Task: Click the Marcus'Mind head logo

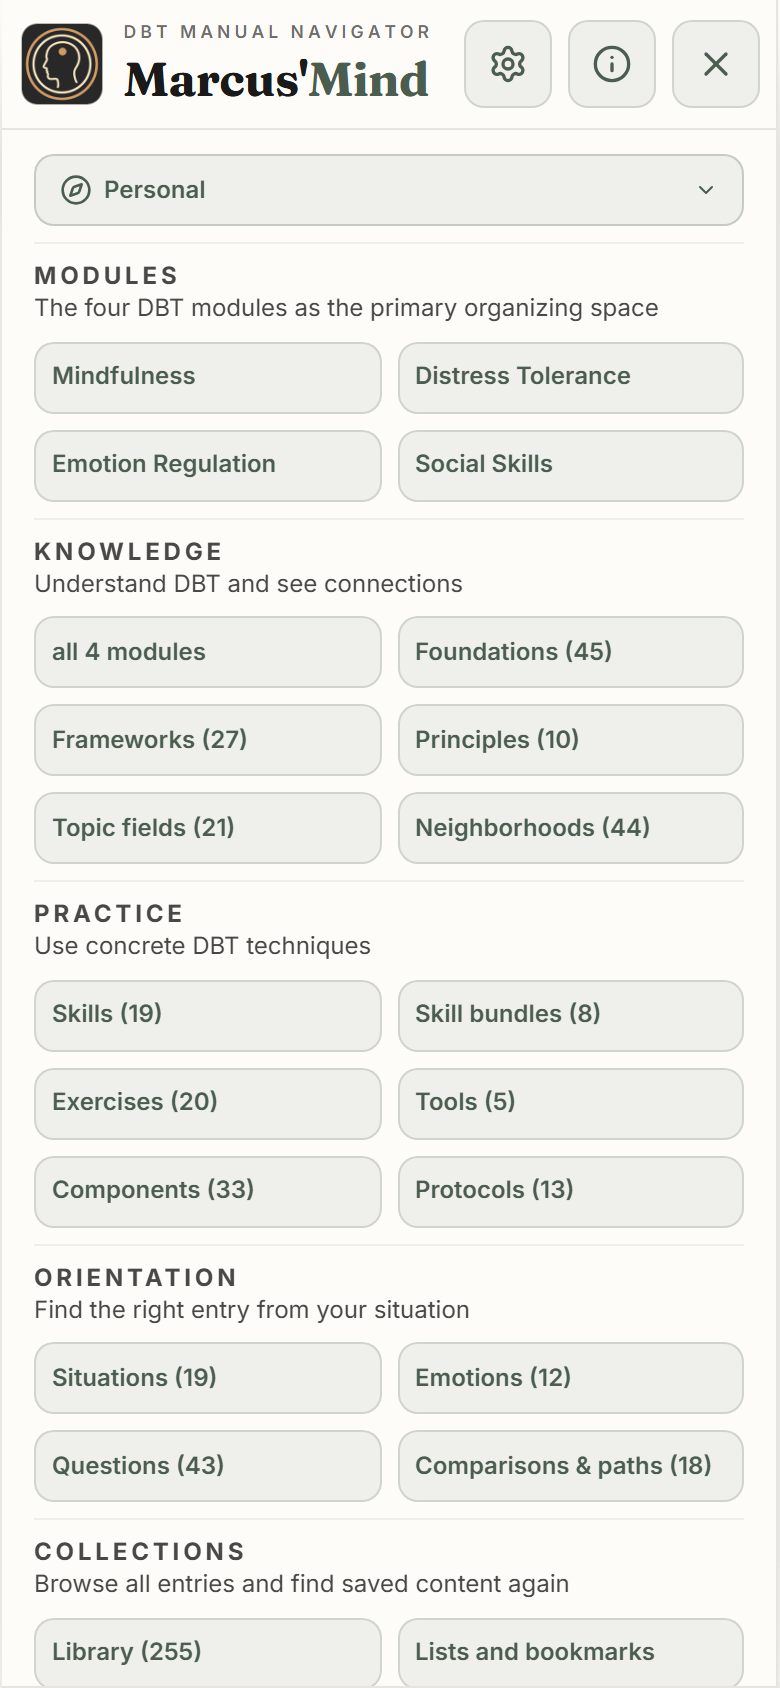Action: pyautogui.click(x=62, y=64)
